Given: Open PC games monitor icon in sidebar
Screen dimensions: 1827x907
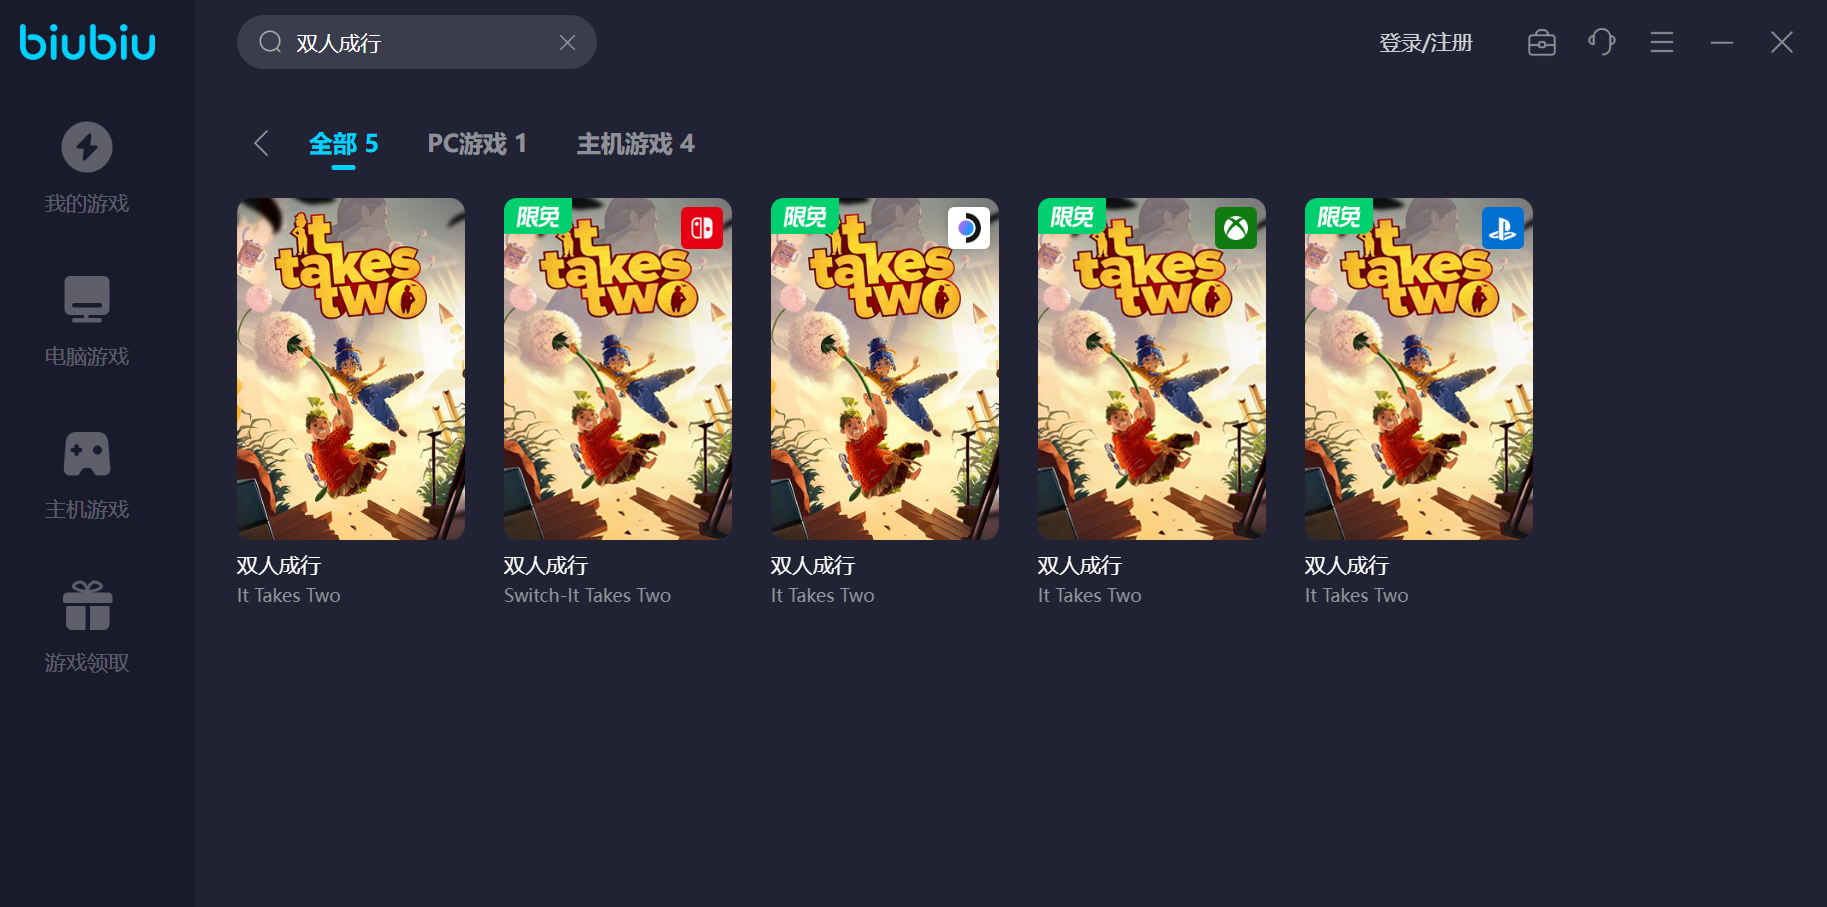Looking at the screenshot, I should coord(87,299).
